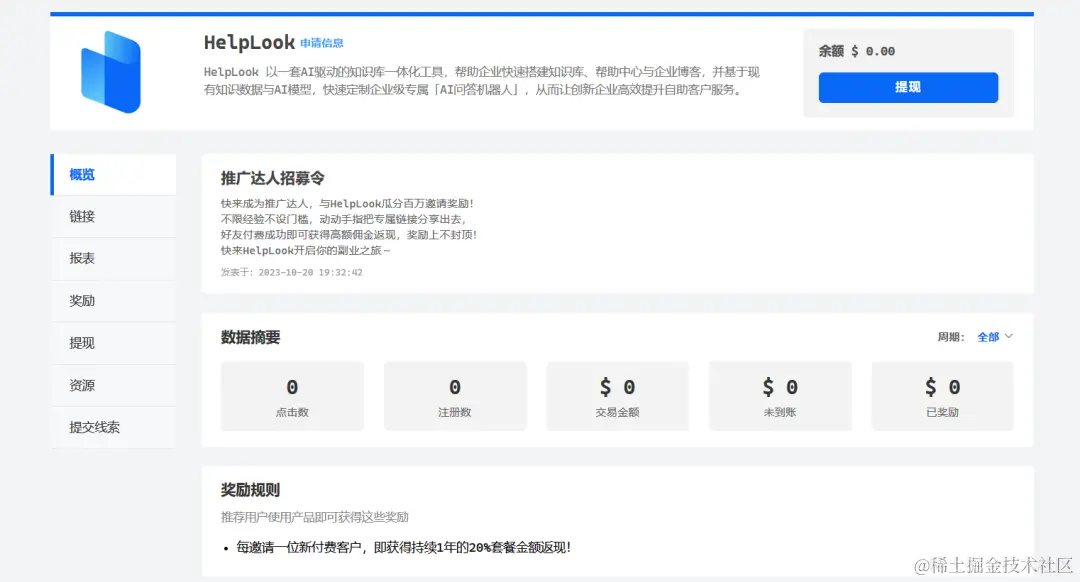Click the HelpLook blue logo icon
The image size is (1080, 582).
click(109, 72)
